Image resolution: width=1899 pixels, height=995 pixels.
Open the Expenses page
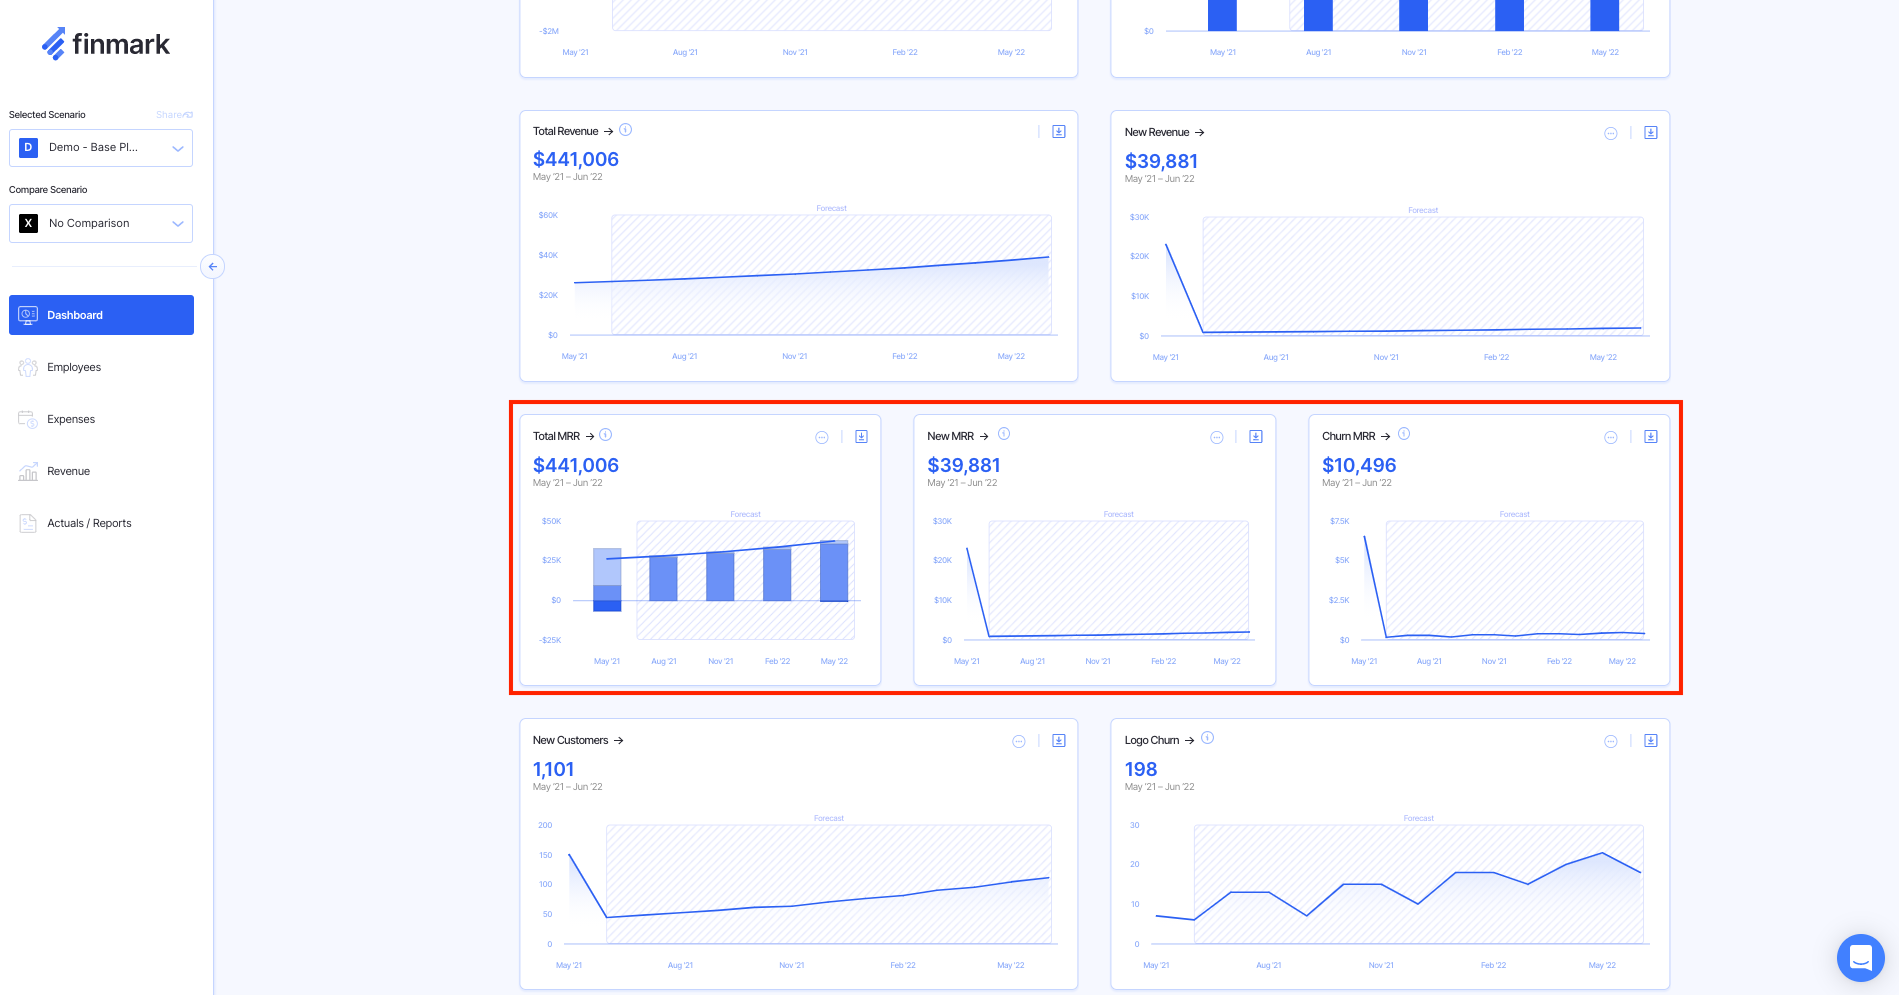71,420
